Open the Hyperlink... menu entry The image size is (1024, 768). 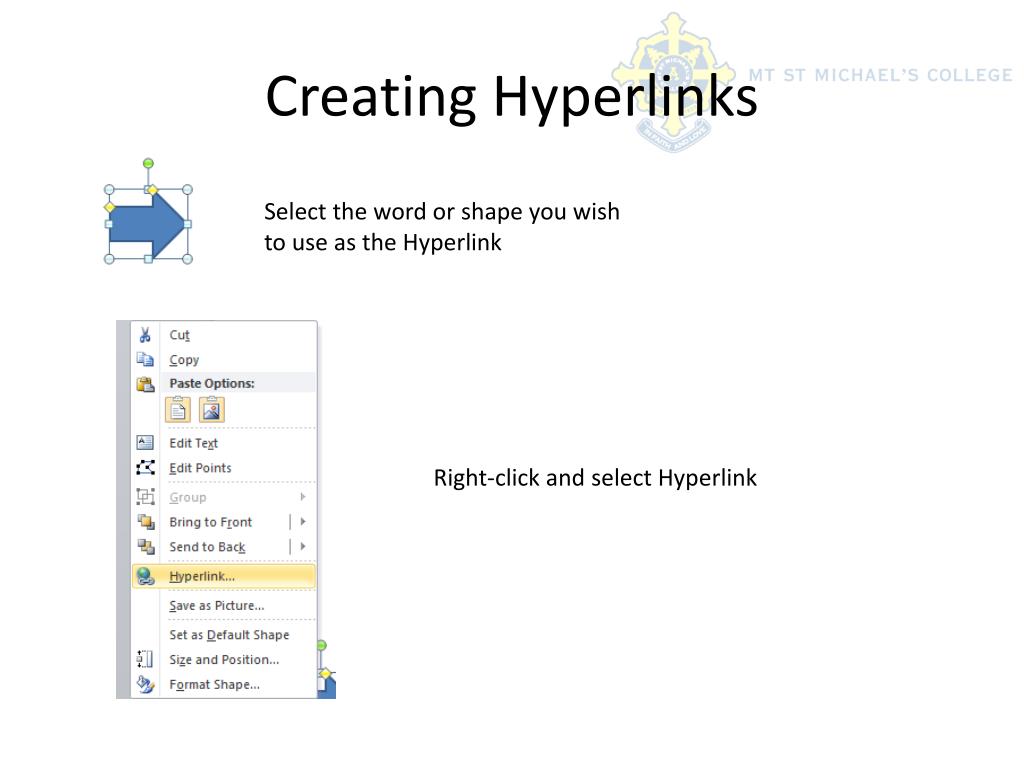[x=224, y=576]
